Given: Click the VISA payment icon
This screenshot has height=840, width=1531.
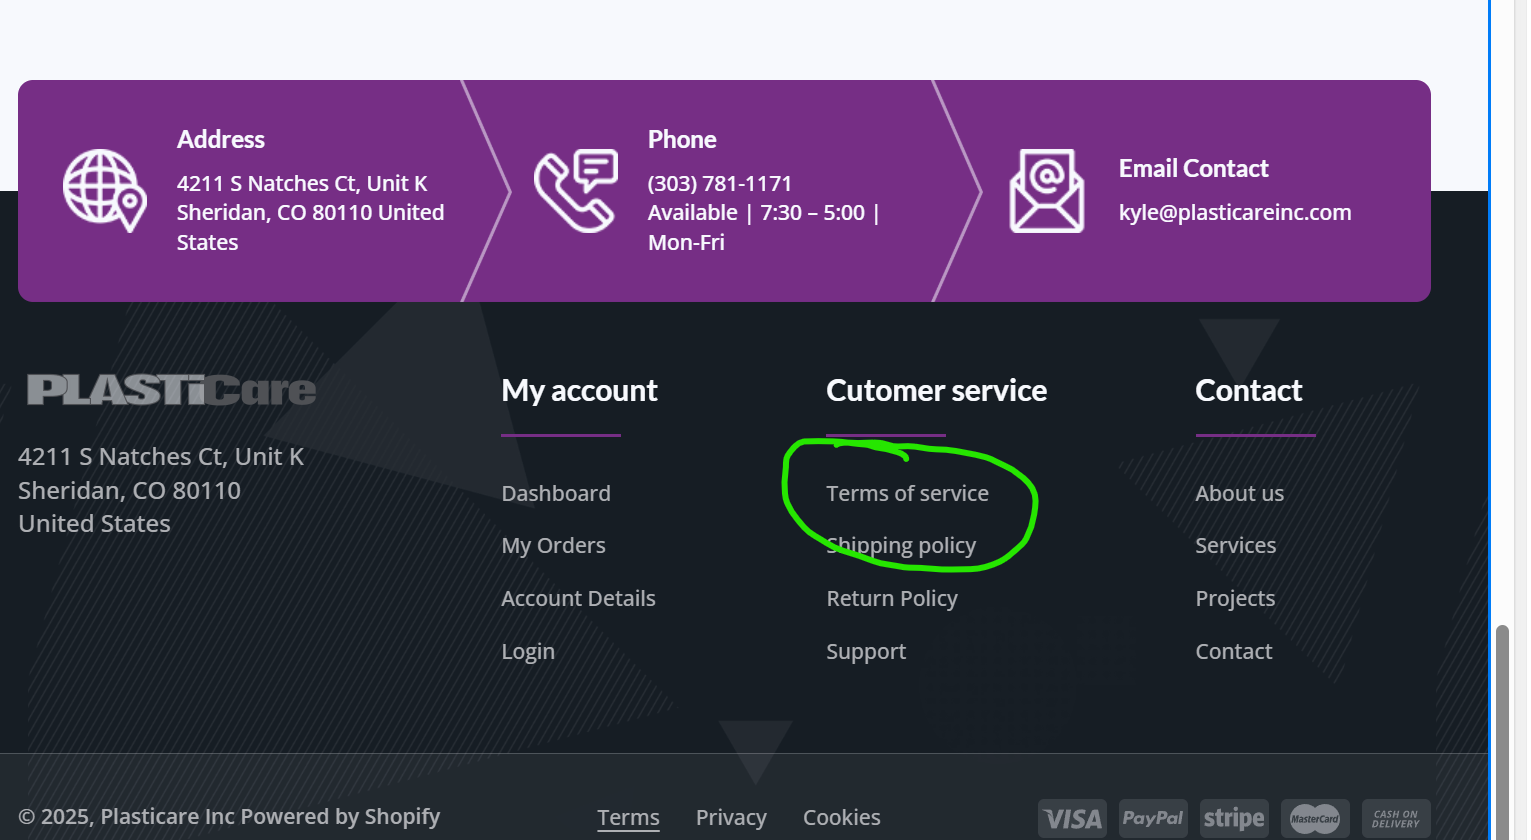Looking at the screenshot, I should coord(1072,819).
